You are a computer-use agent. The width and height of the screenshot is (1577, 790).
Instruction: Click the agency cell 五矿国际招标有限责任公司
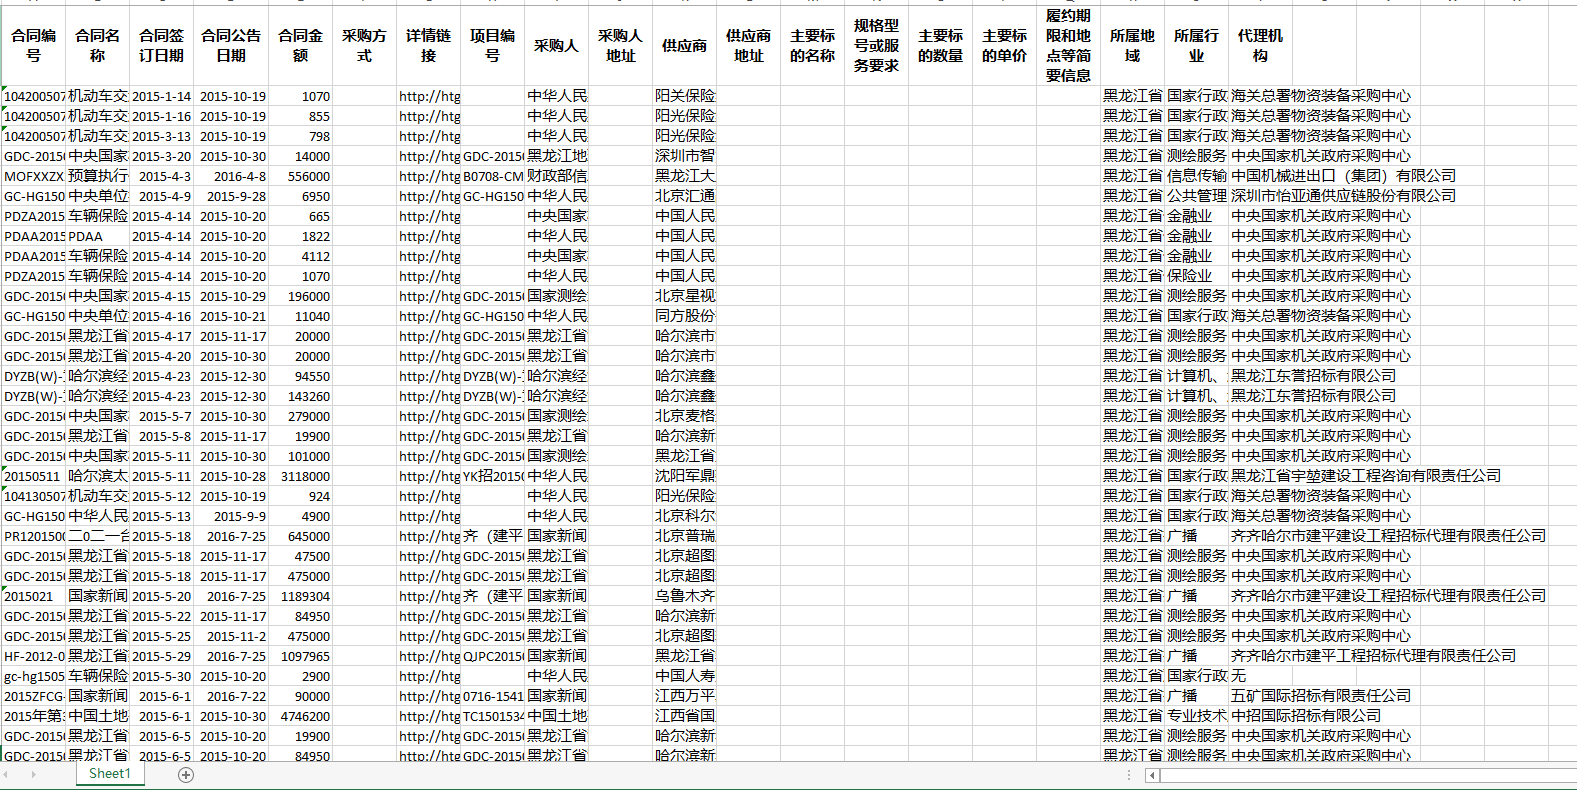1321,696
